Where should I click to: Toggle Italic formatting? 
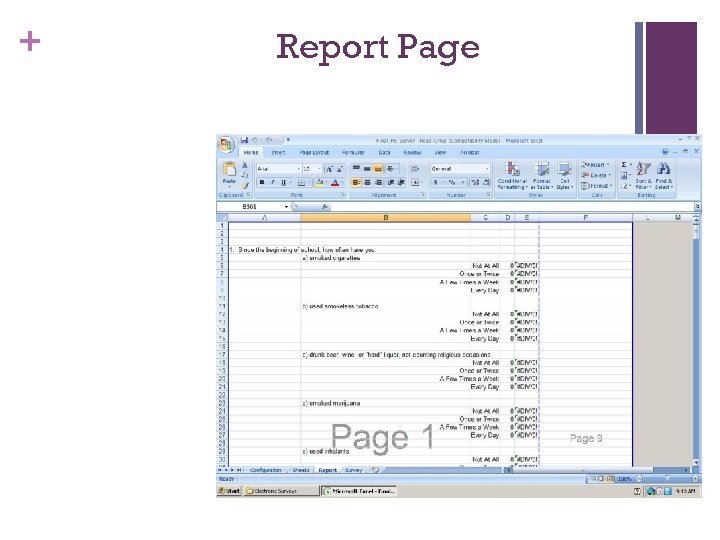click(x=272, y=183)
